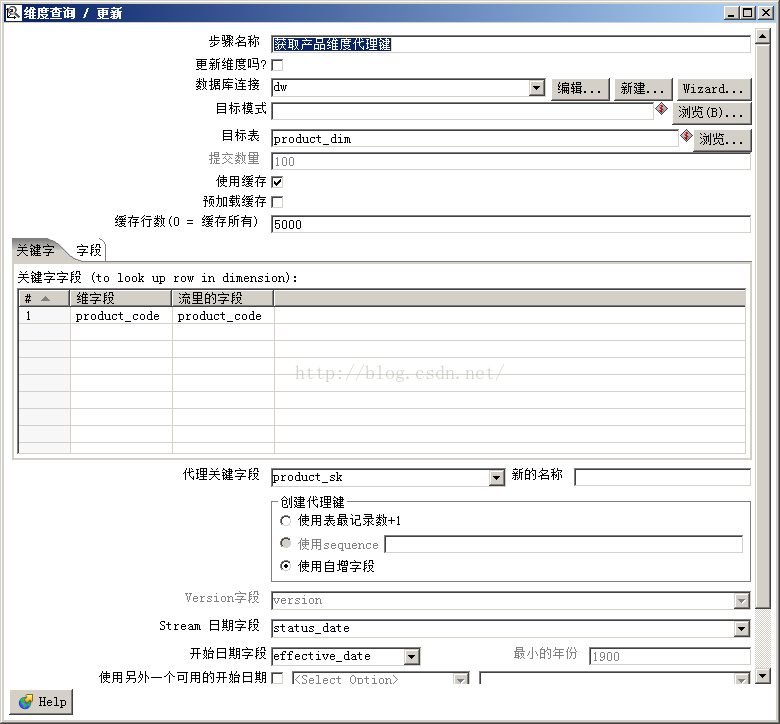Open Help button
The image size is (780, 724).
point(41,702)
